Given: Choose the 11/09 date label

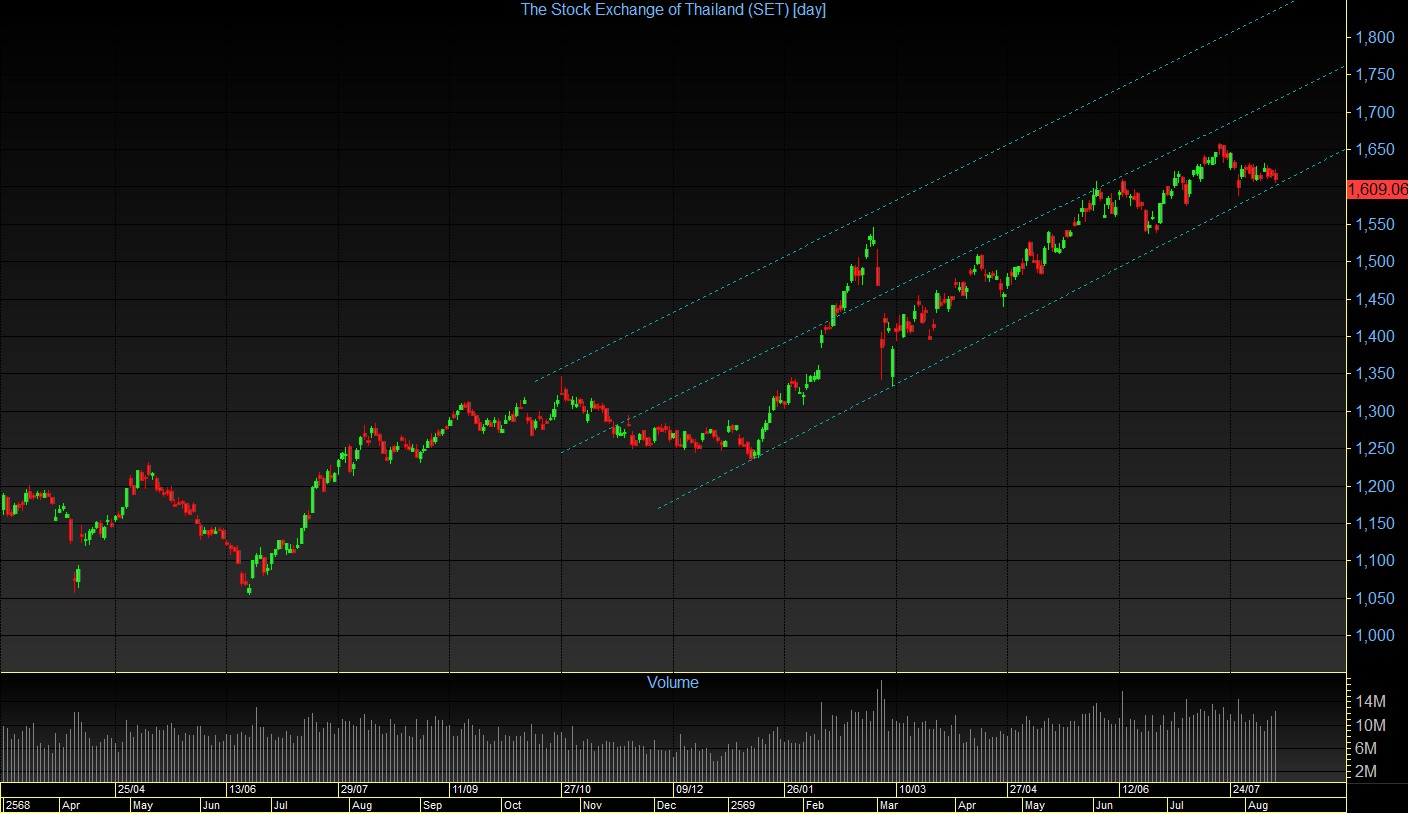Looking at the screenshot, I should [x=465, y=789].
